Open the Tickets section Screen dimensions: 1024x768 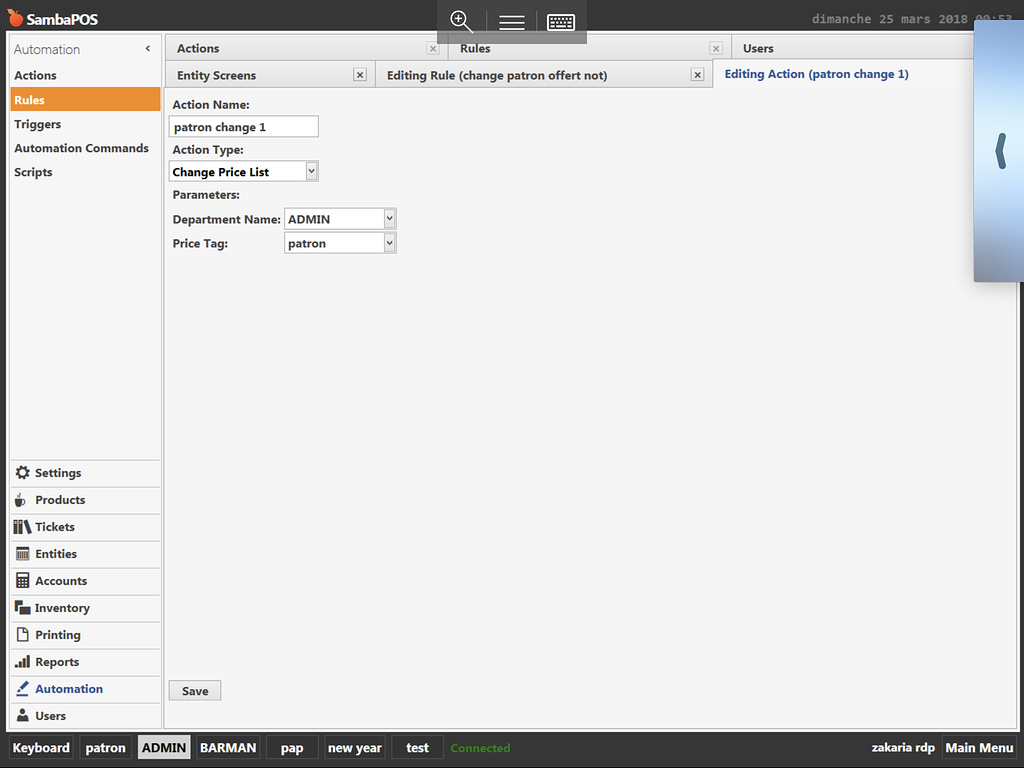click(x=53, y=526)
